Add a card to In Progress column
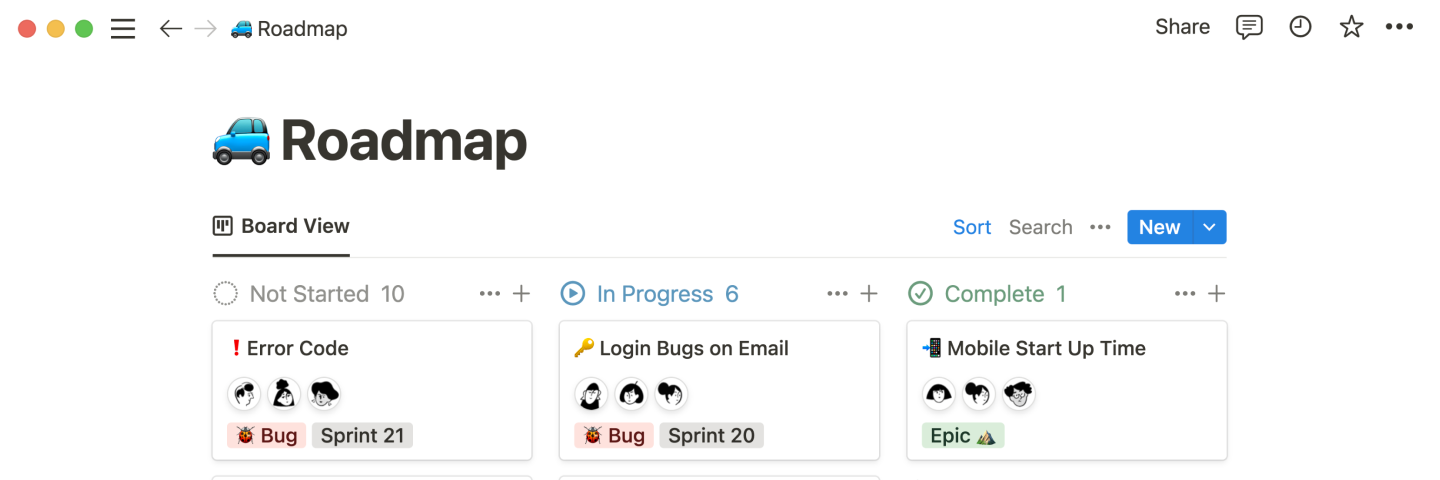 tap(869, 293)
